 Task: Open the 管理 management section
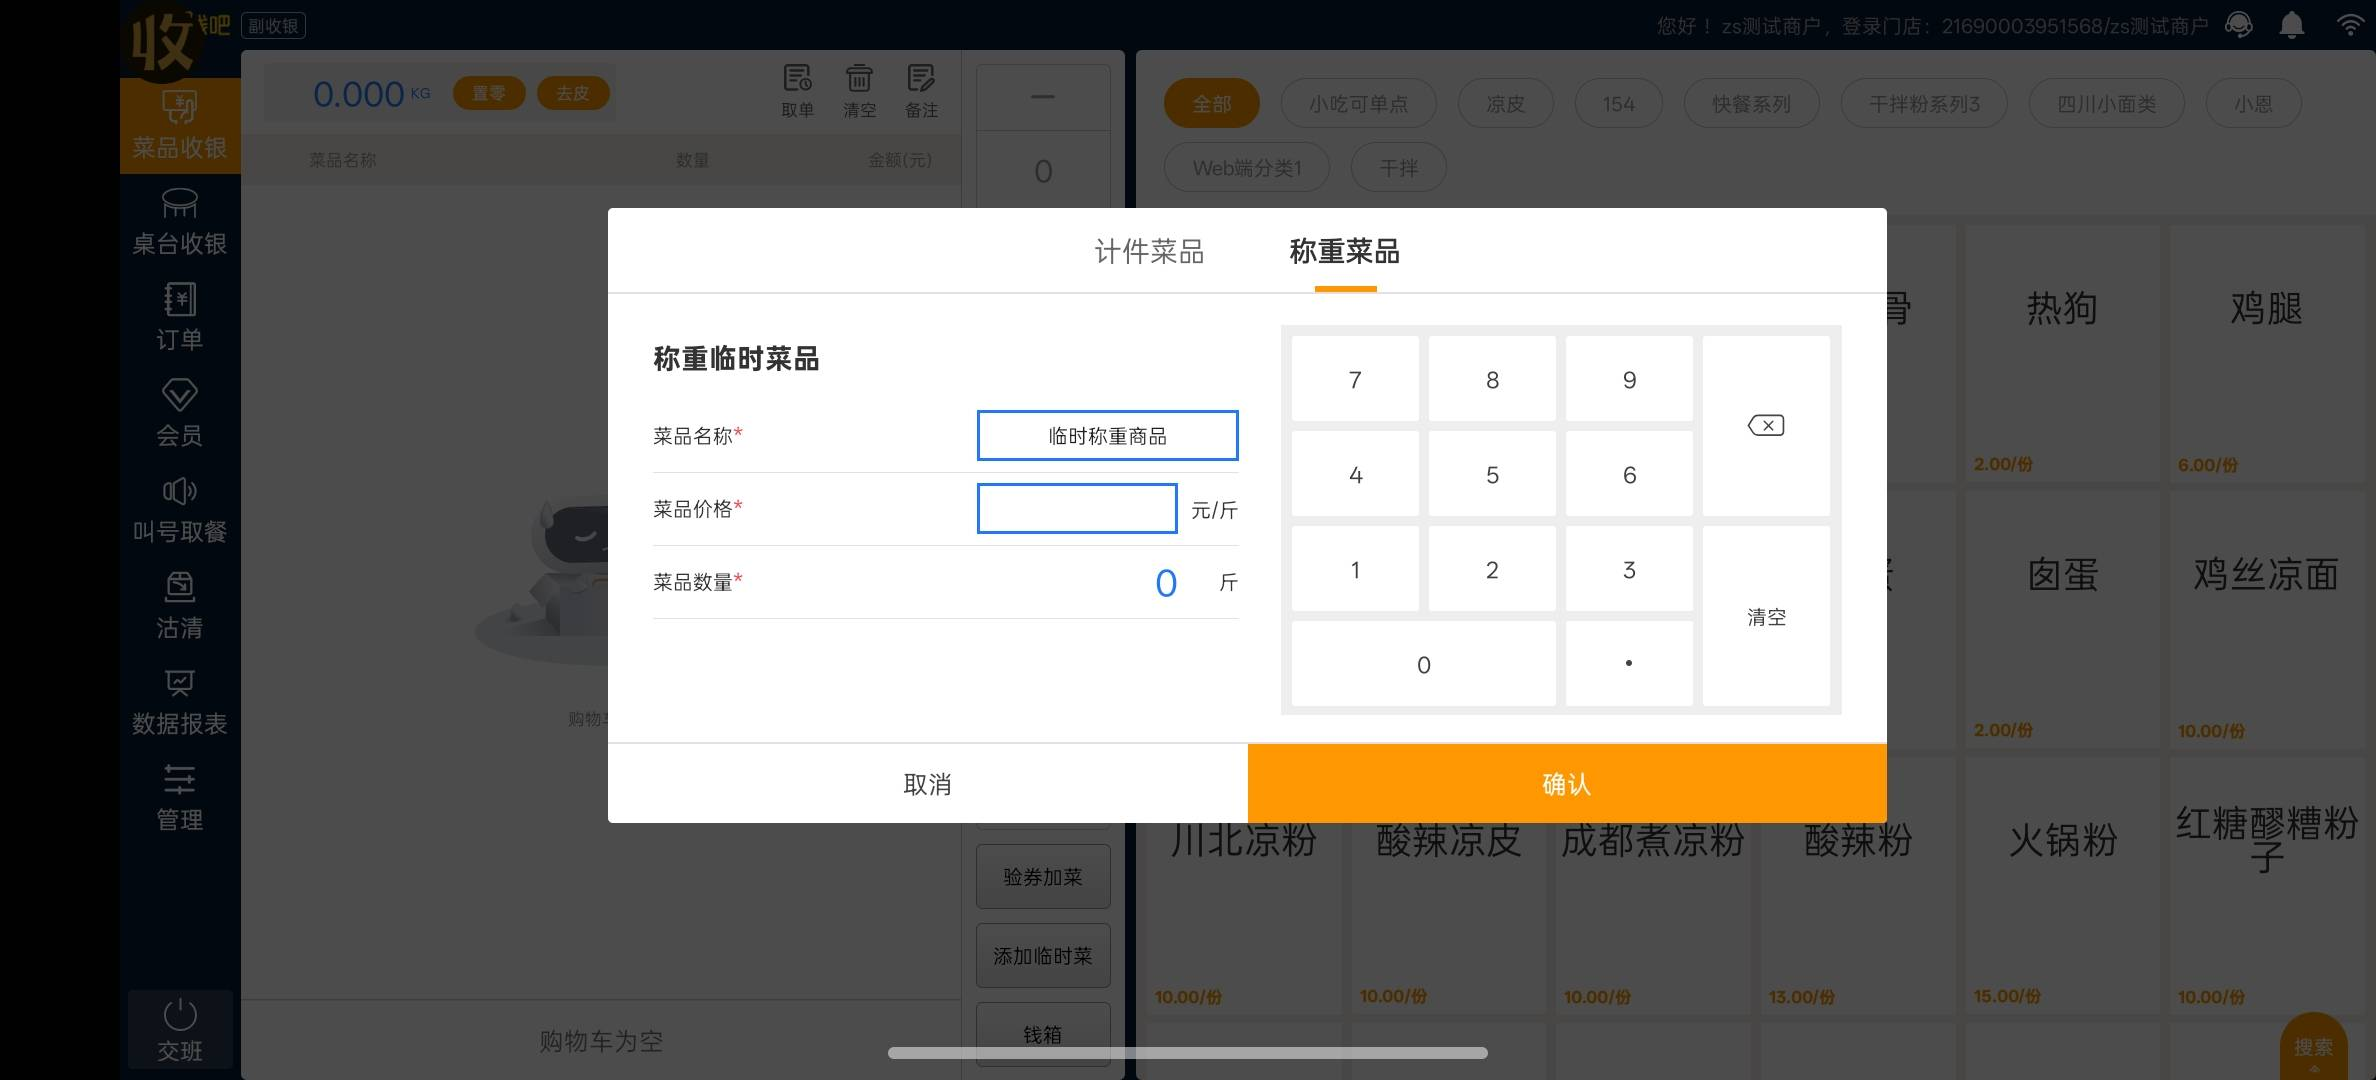pyautogui.click(x=180, y=797)
